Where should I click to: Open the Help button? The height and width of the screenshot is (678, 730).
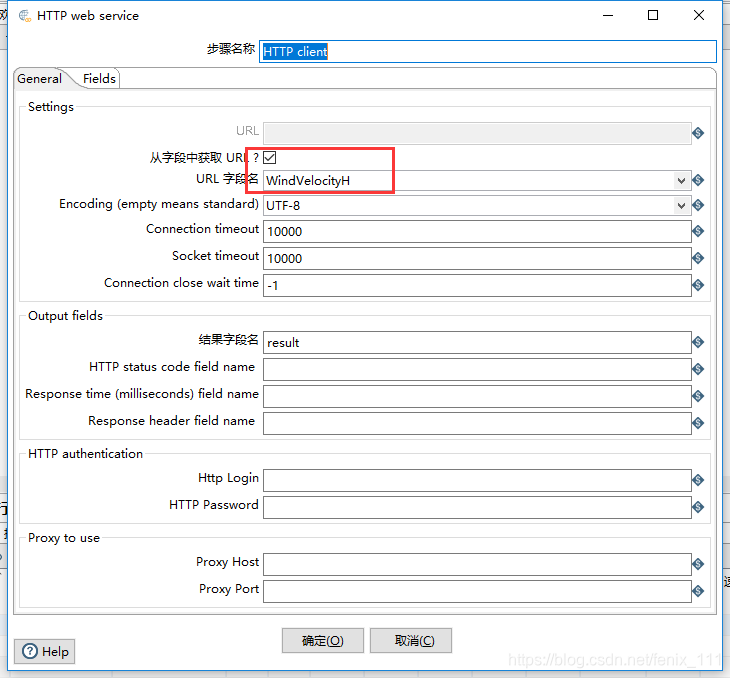(45, 651)
